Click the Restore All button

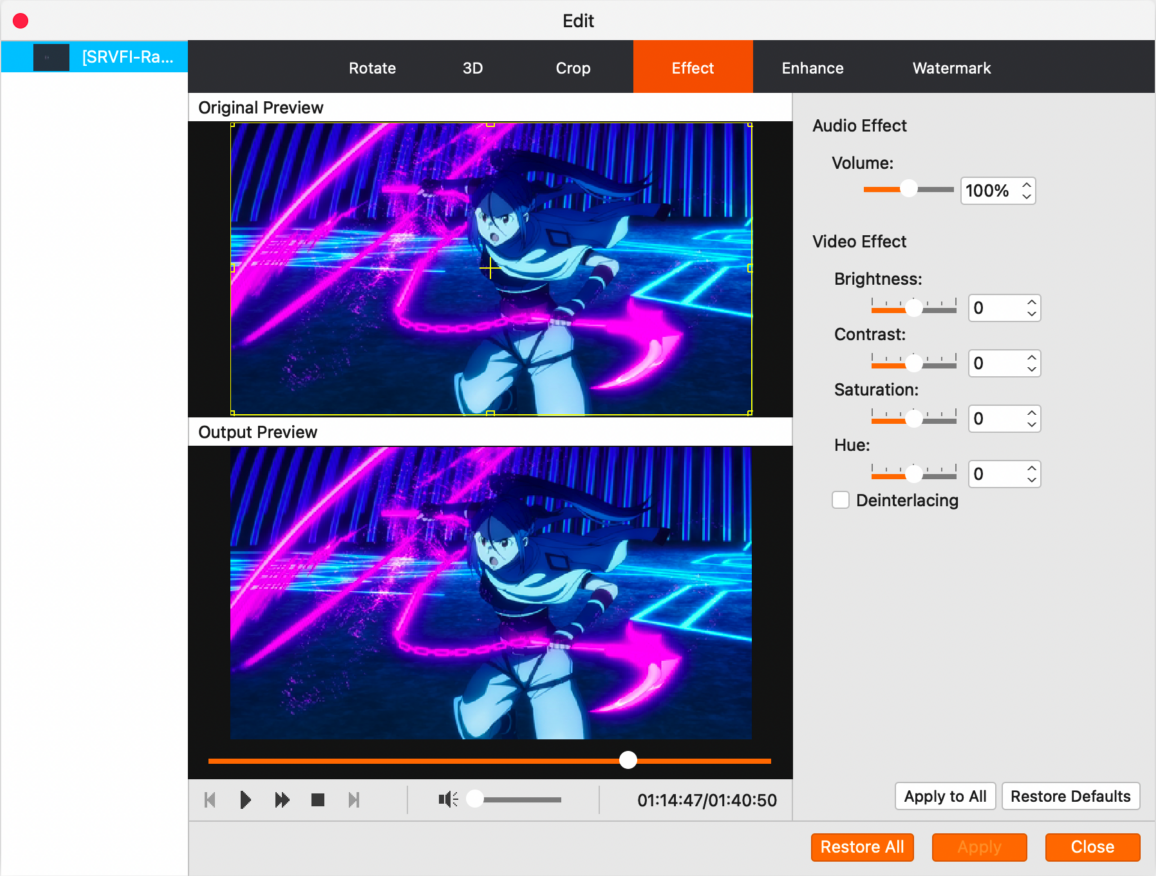(863, 847)
